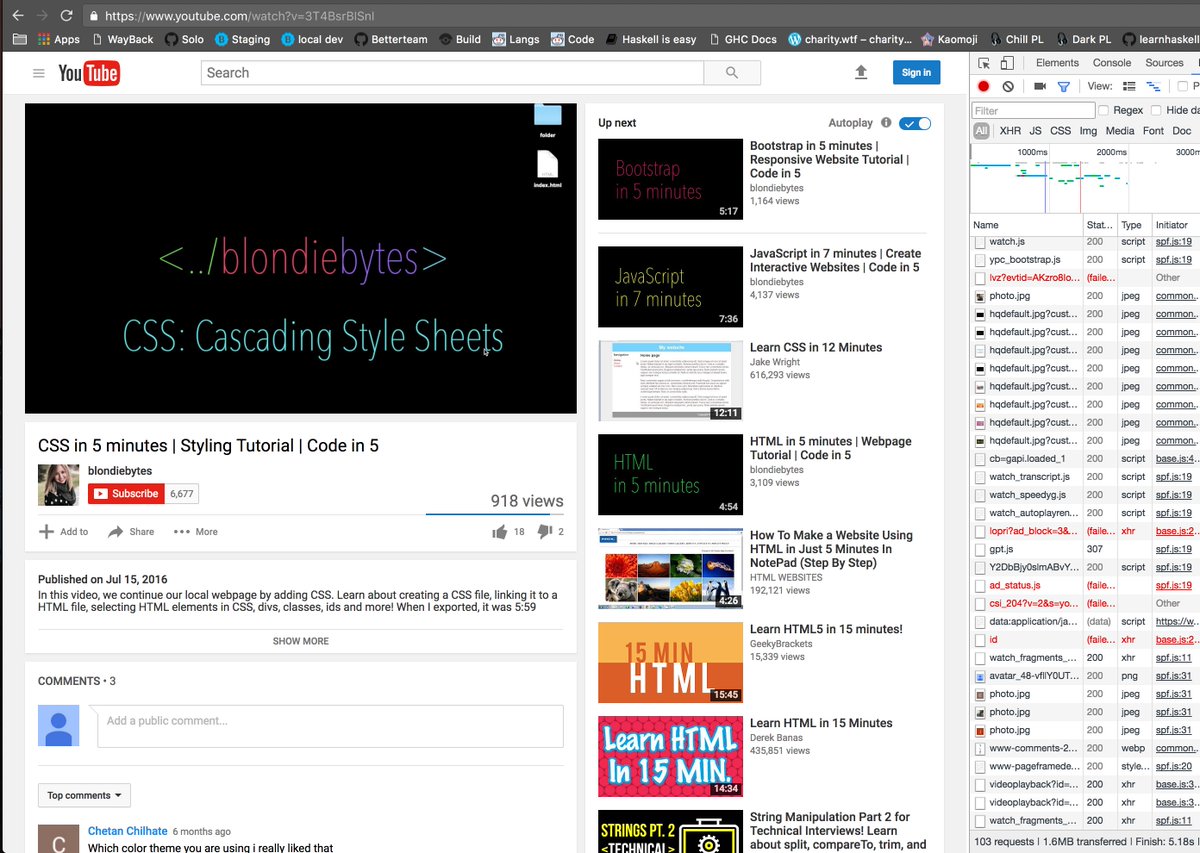The height and width of the screenshot is (853, 1200).
Task: Click the 15 MIN HTML orange thumbnail
Action: (670, 663)
